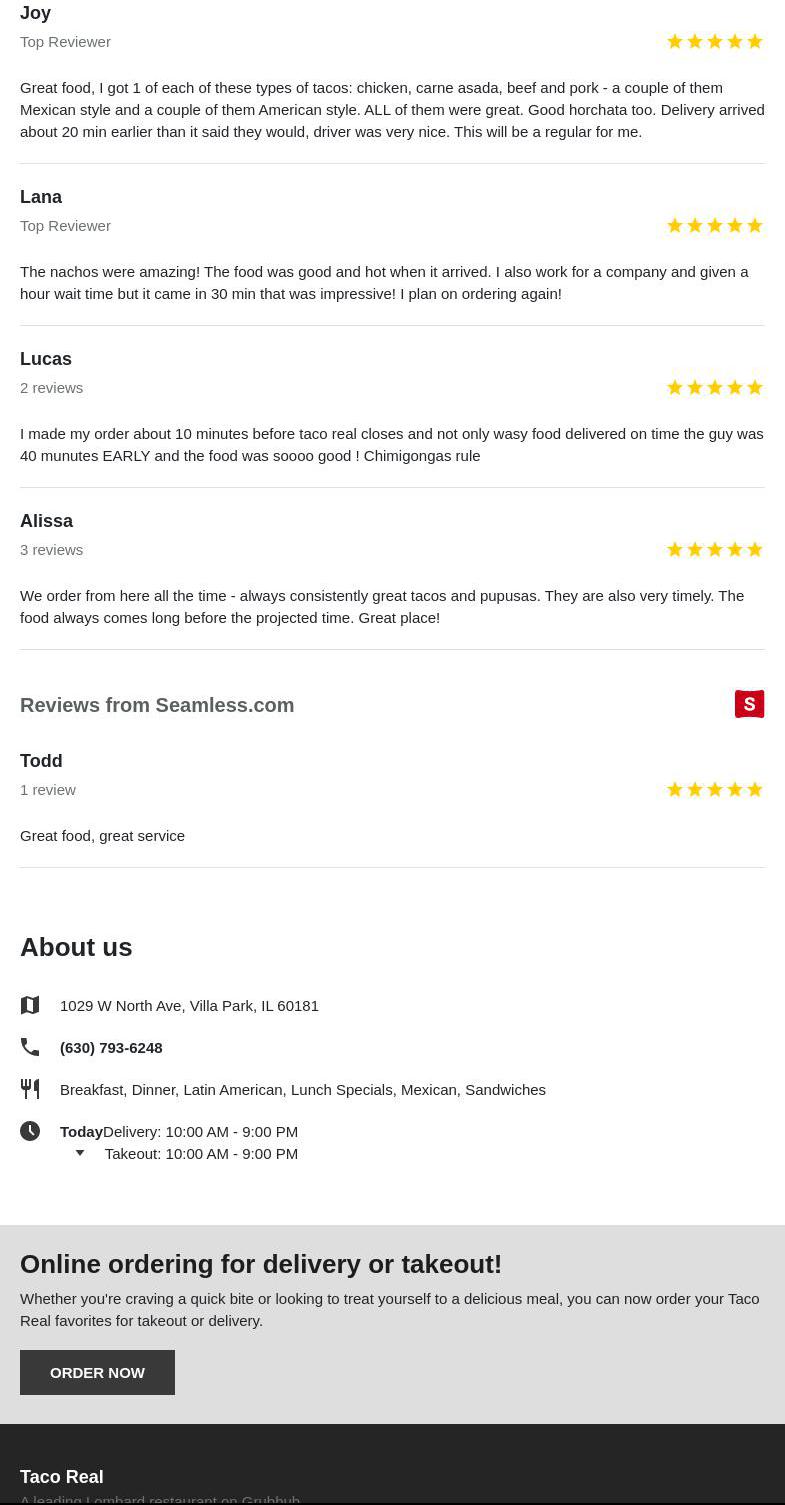The width and height of the screenshot is (785, 1505).
Task: Click reviewer name Alissa
Action: pyautogui.click(x=46, y=521)
